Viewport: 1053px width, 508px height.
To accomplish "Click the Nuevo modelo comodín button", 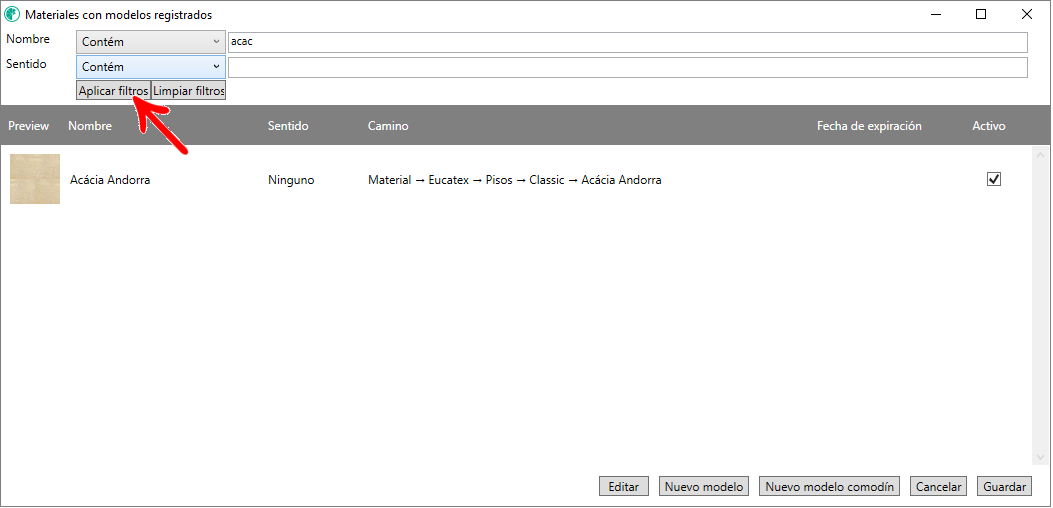I will coord(829,486).
